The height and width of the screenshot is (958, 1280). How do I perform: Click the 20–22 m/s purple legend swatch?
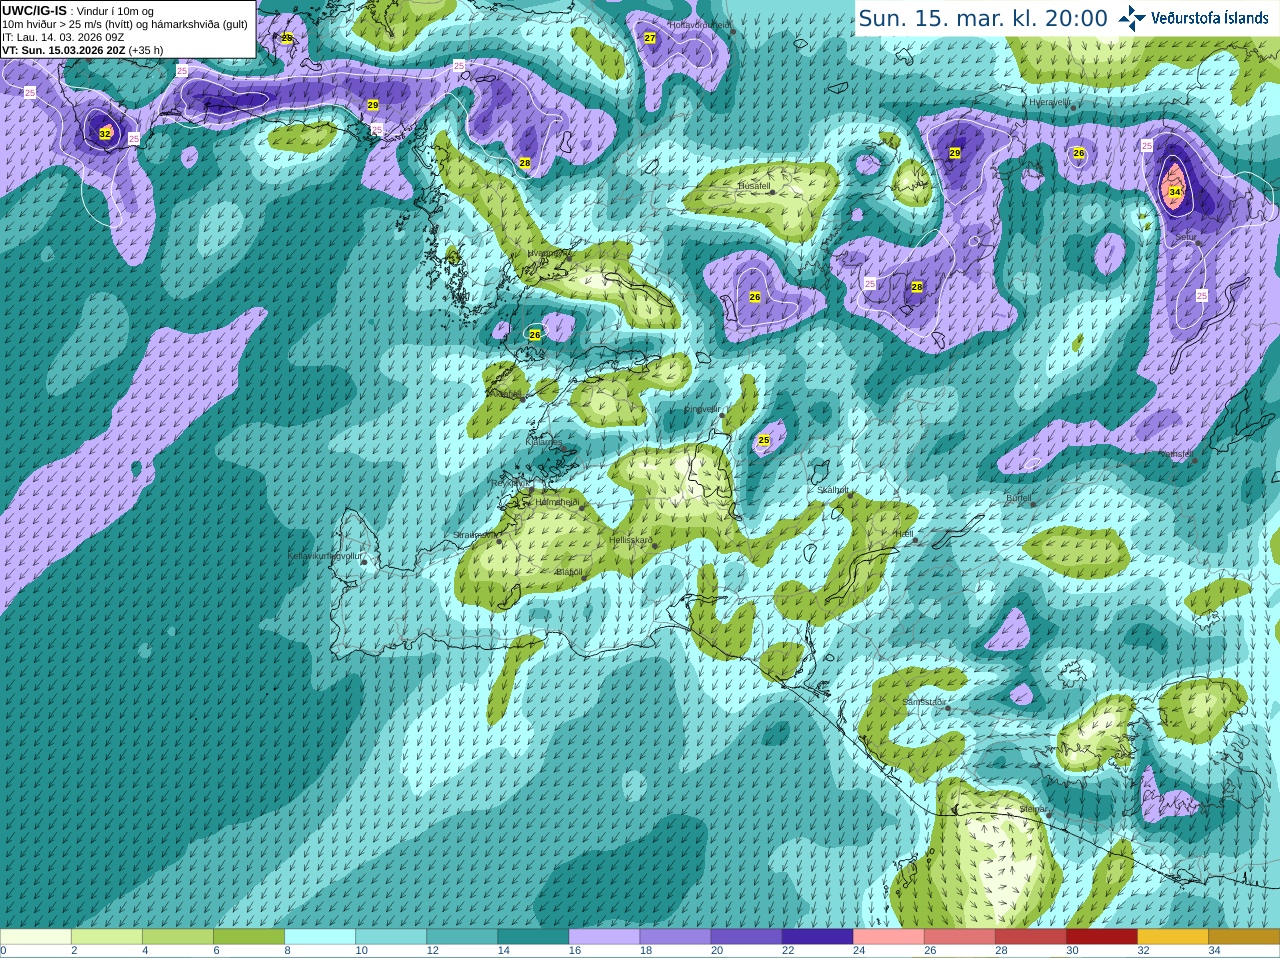747,937
